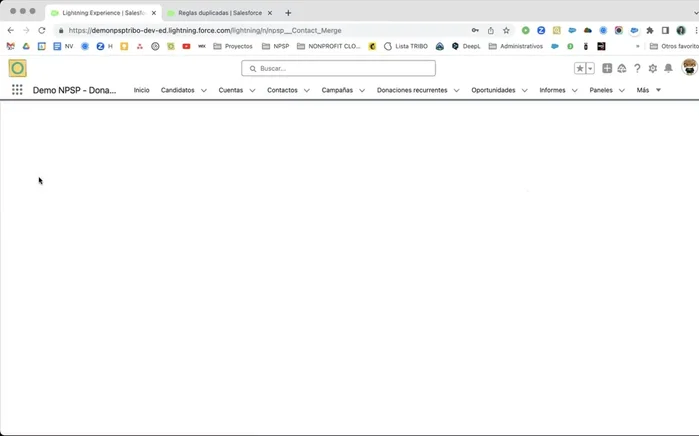The height and width of the screenshot is (436, 699).
Task: Focus the Buscar global search field
Action: pyautogui.click(x=338, y=68)
